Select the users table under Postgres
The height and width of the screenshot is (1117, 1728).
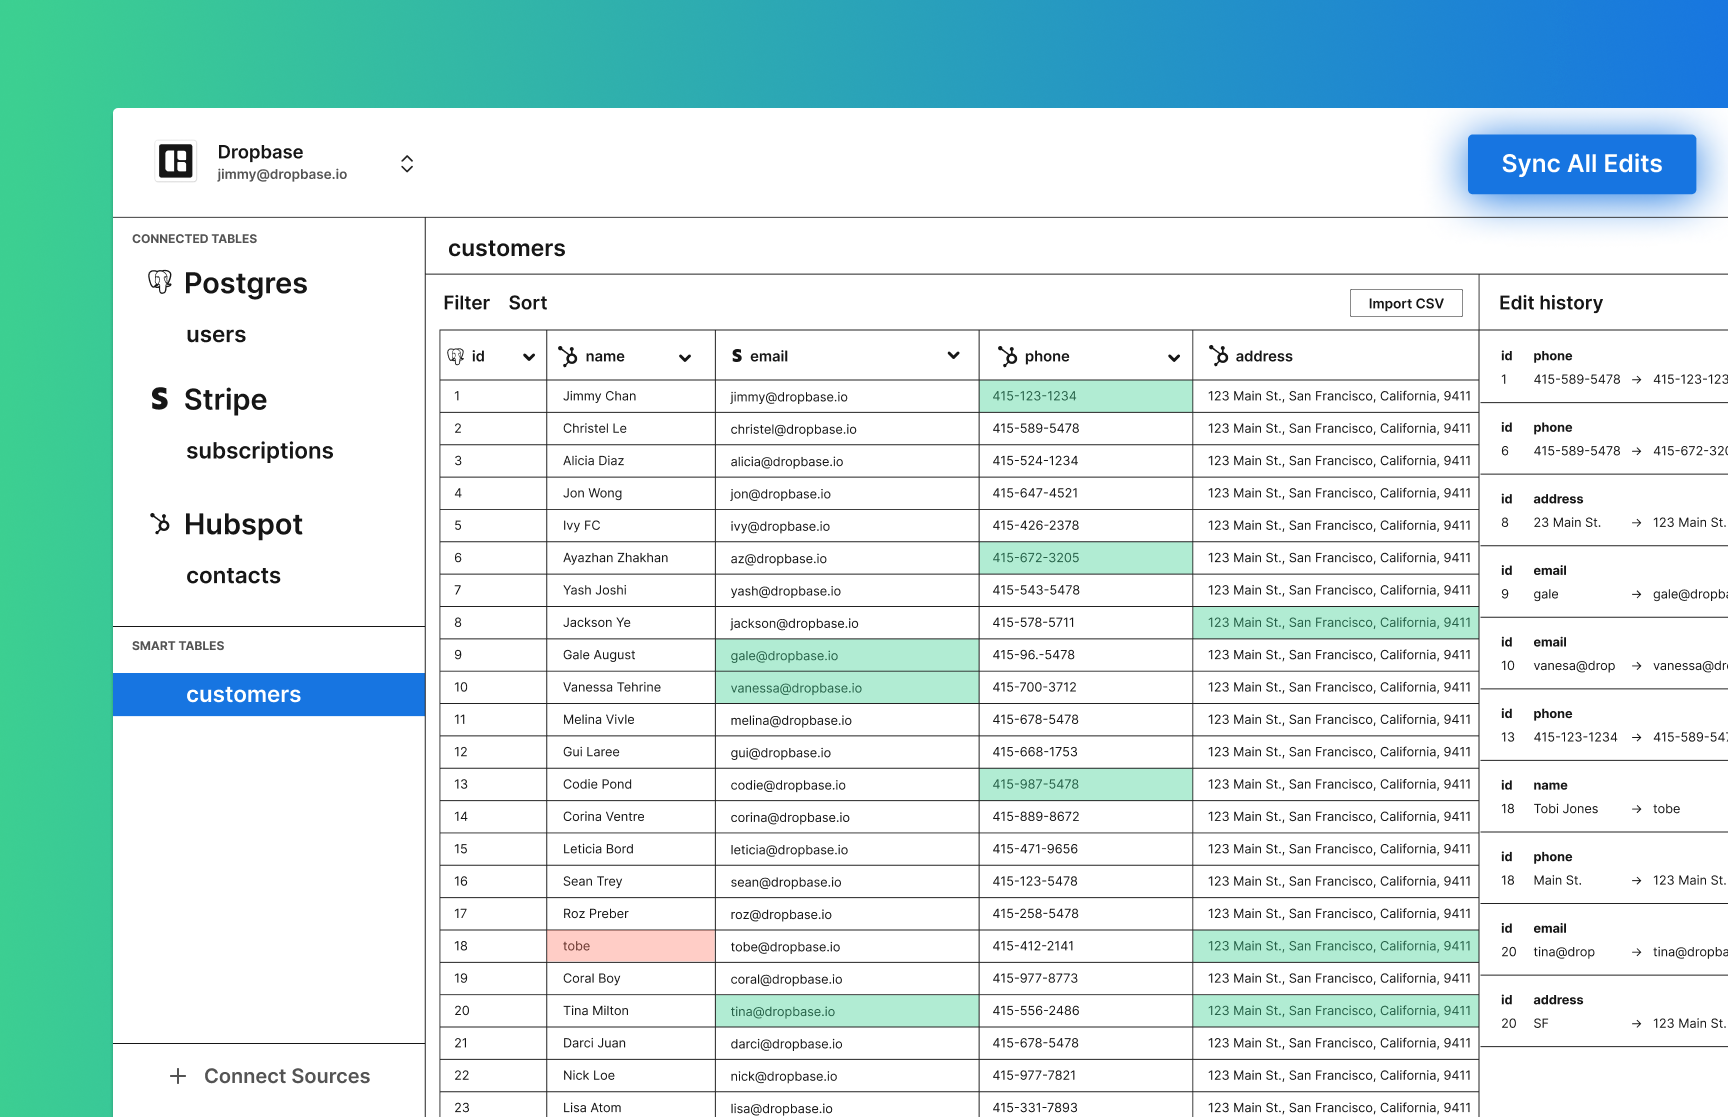216,334
